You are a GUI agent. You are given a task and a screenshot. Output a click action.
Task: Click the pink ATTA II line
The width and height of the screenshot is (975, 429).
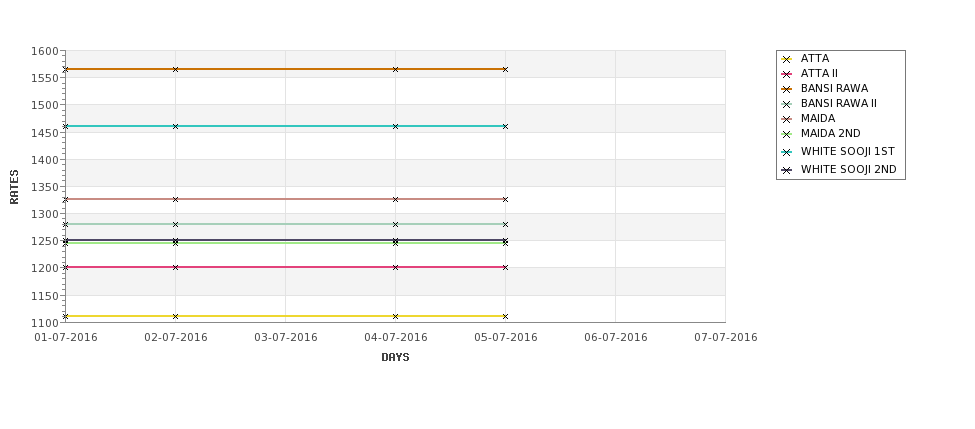285,267
